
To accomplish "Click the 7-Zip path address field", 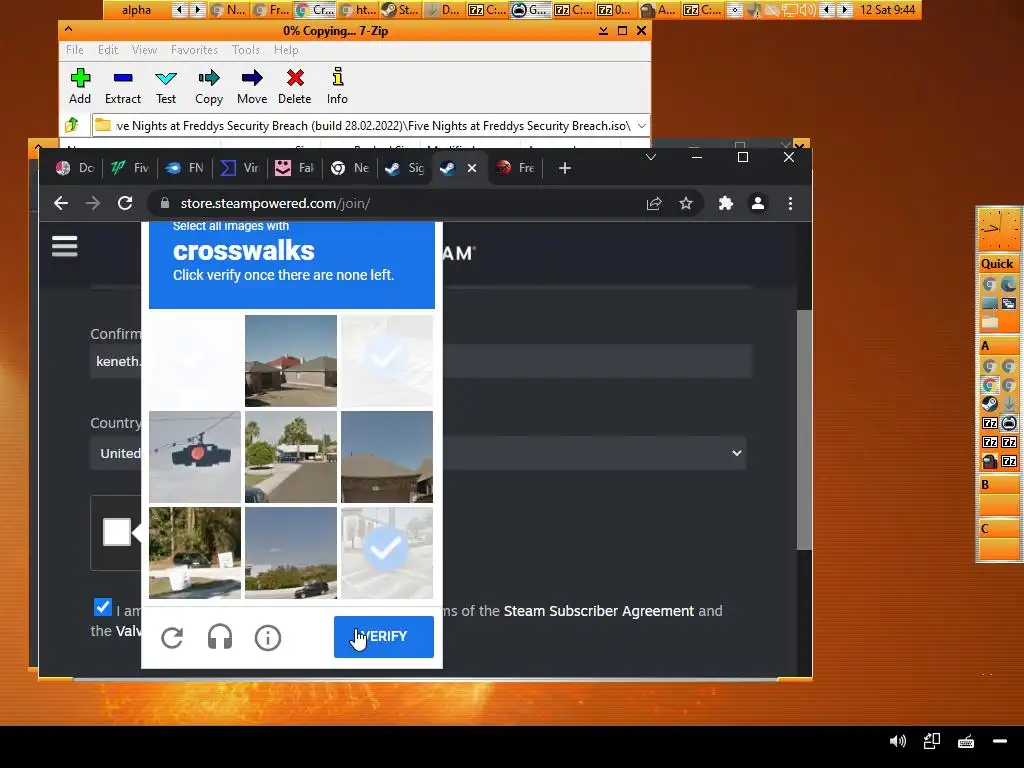I will pos(372,125).
